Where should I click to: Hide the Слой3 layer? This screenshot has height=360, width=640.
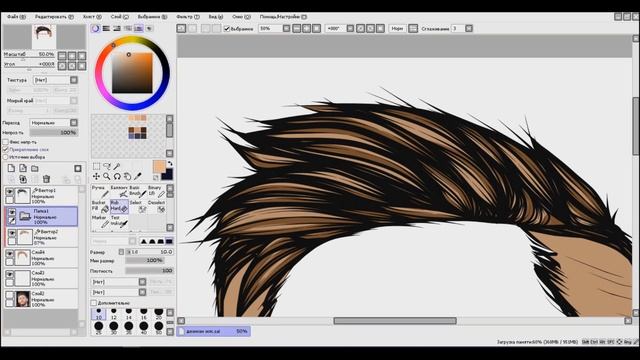pos(9,274)
